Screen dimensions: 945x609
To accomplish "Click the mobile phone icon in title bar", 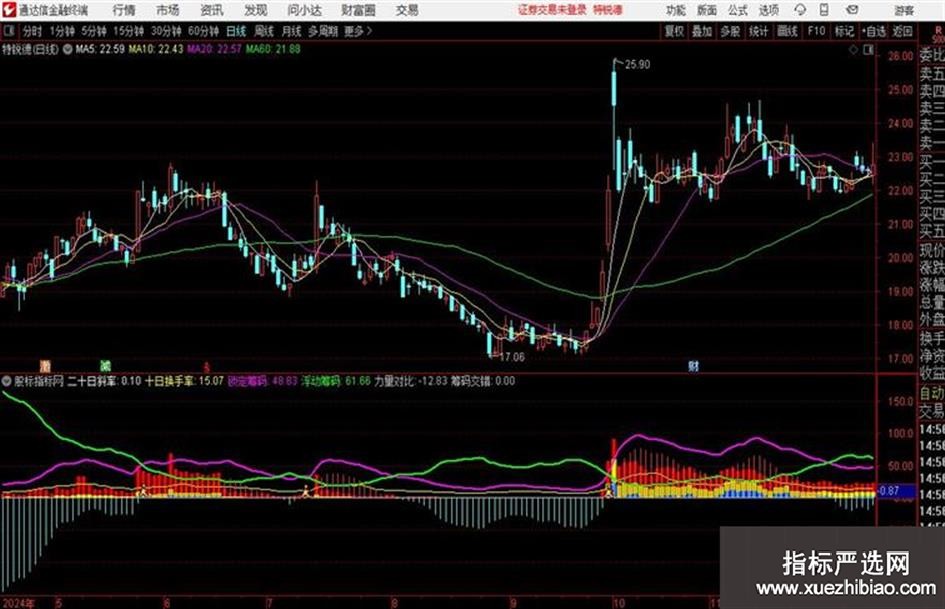I will (x=824, y=10).
